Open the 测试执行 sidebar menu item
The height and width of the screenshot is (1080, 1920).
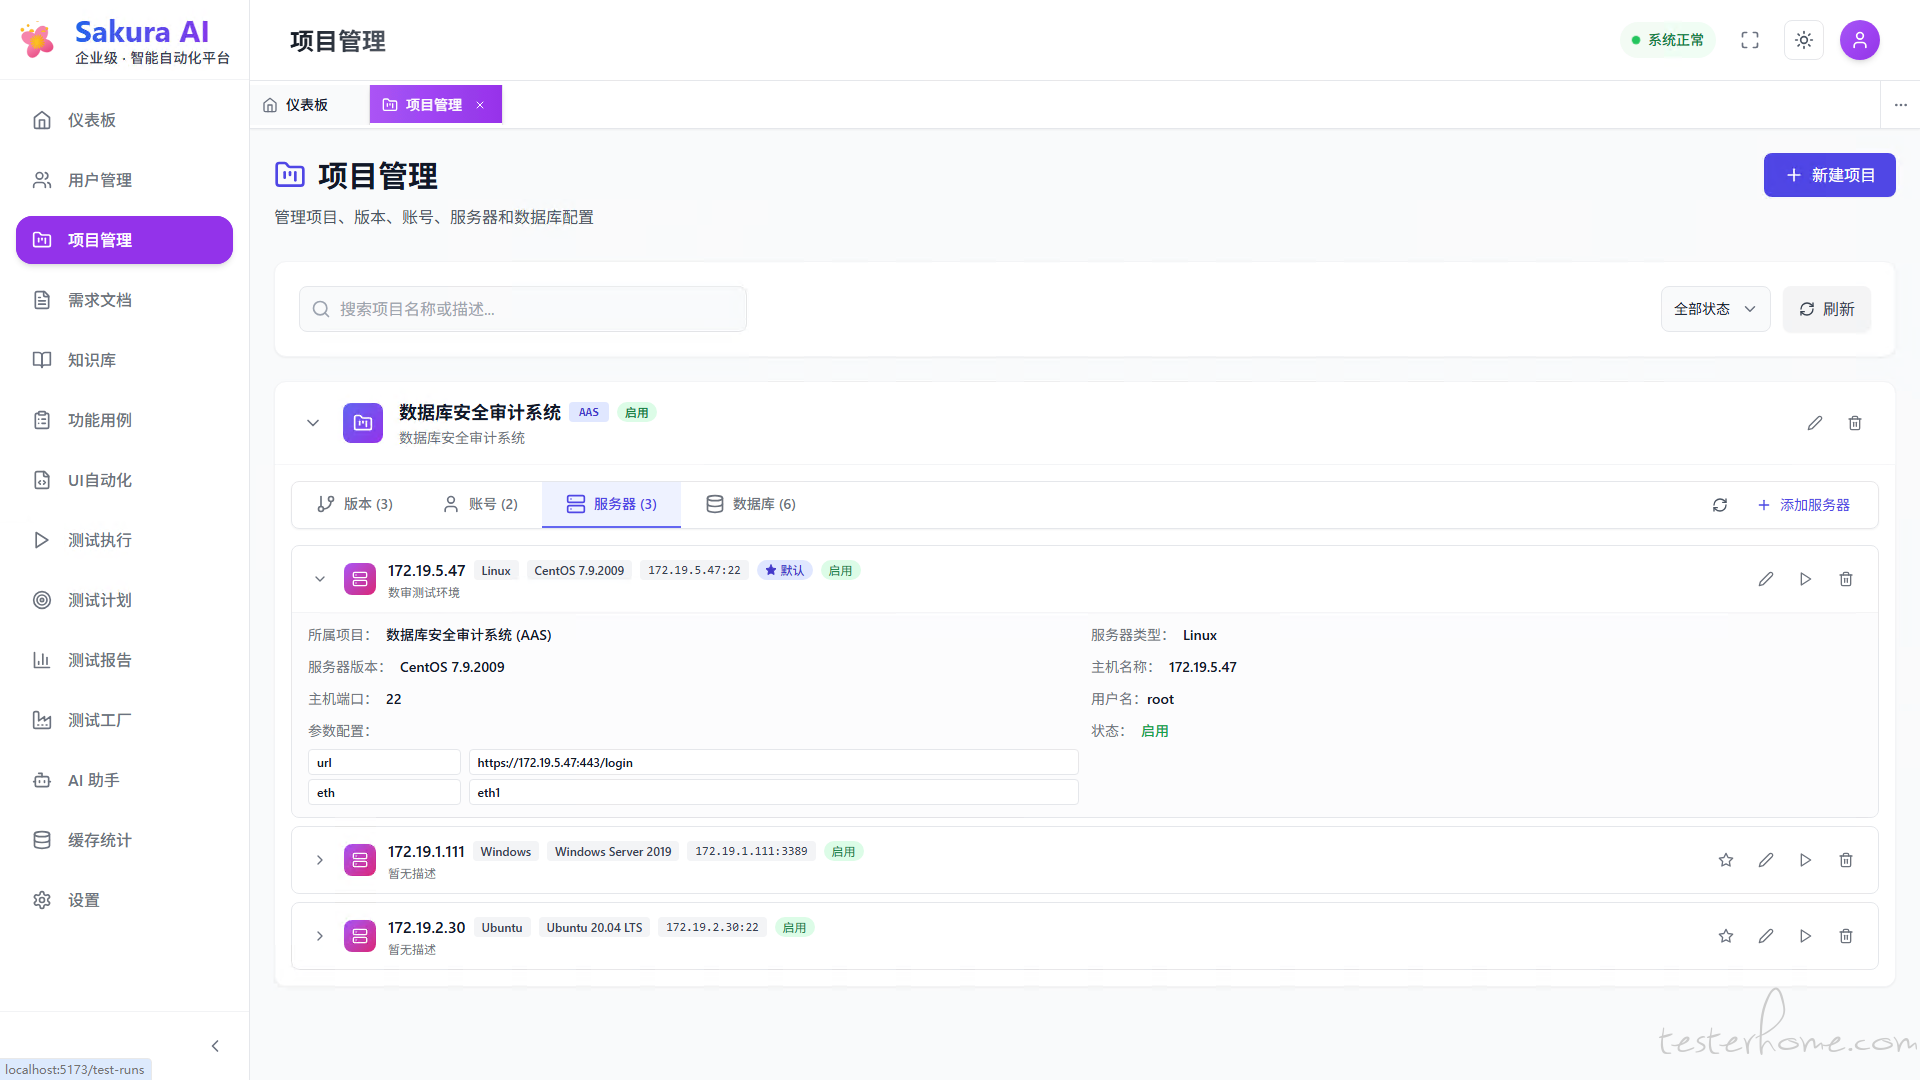99,540
